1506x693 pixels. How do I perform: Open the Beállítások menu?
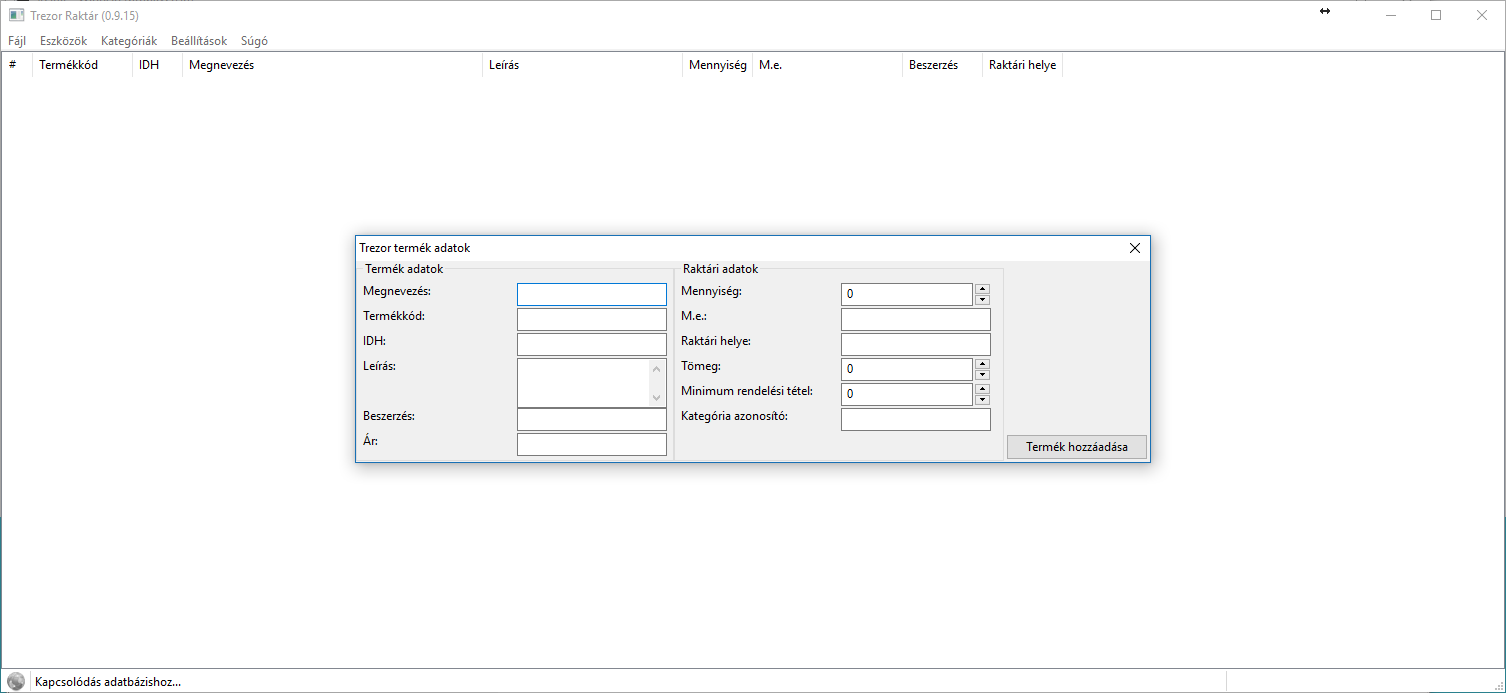pos(199,41)
